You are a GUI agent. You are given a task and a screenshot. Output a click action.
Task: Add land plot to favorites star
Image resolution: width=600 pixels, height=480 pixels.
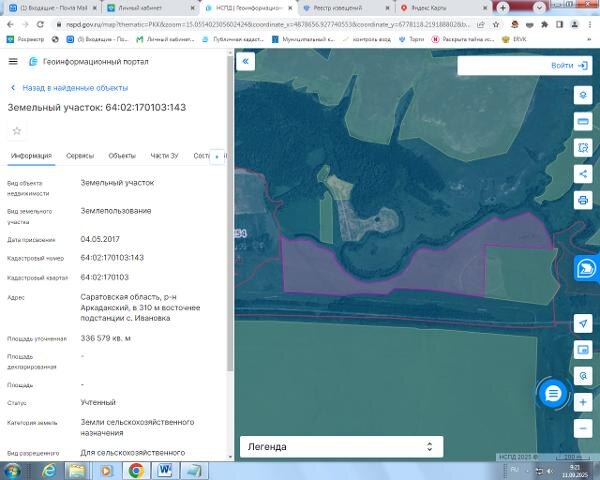click(16, 131)
